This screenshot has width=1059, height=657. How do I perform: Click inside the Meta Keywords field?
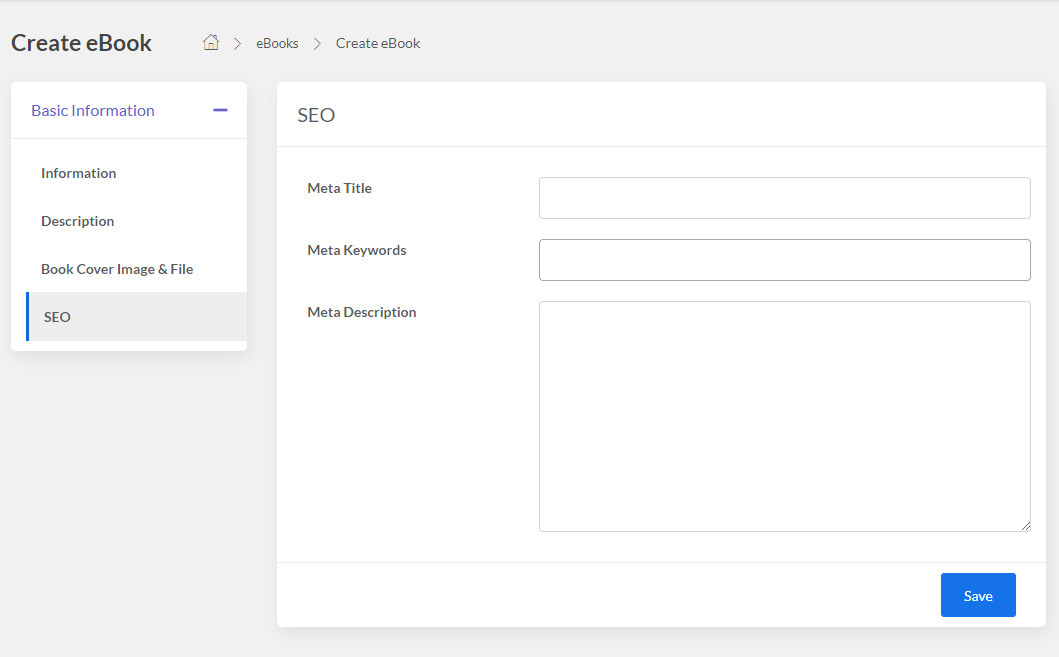tap(784, 259)
